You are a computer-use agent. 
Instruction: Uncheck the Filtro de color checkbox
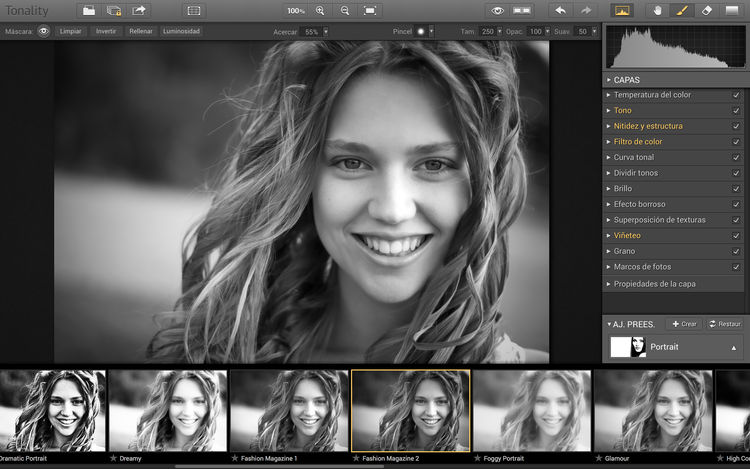pyautogui.click(x=736, y=142)
